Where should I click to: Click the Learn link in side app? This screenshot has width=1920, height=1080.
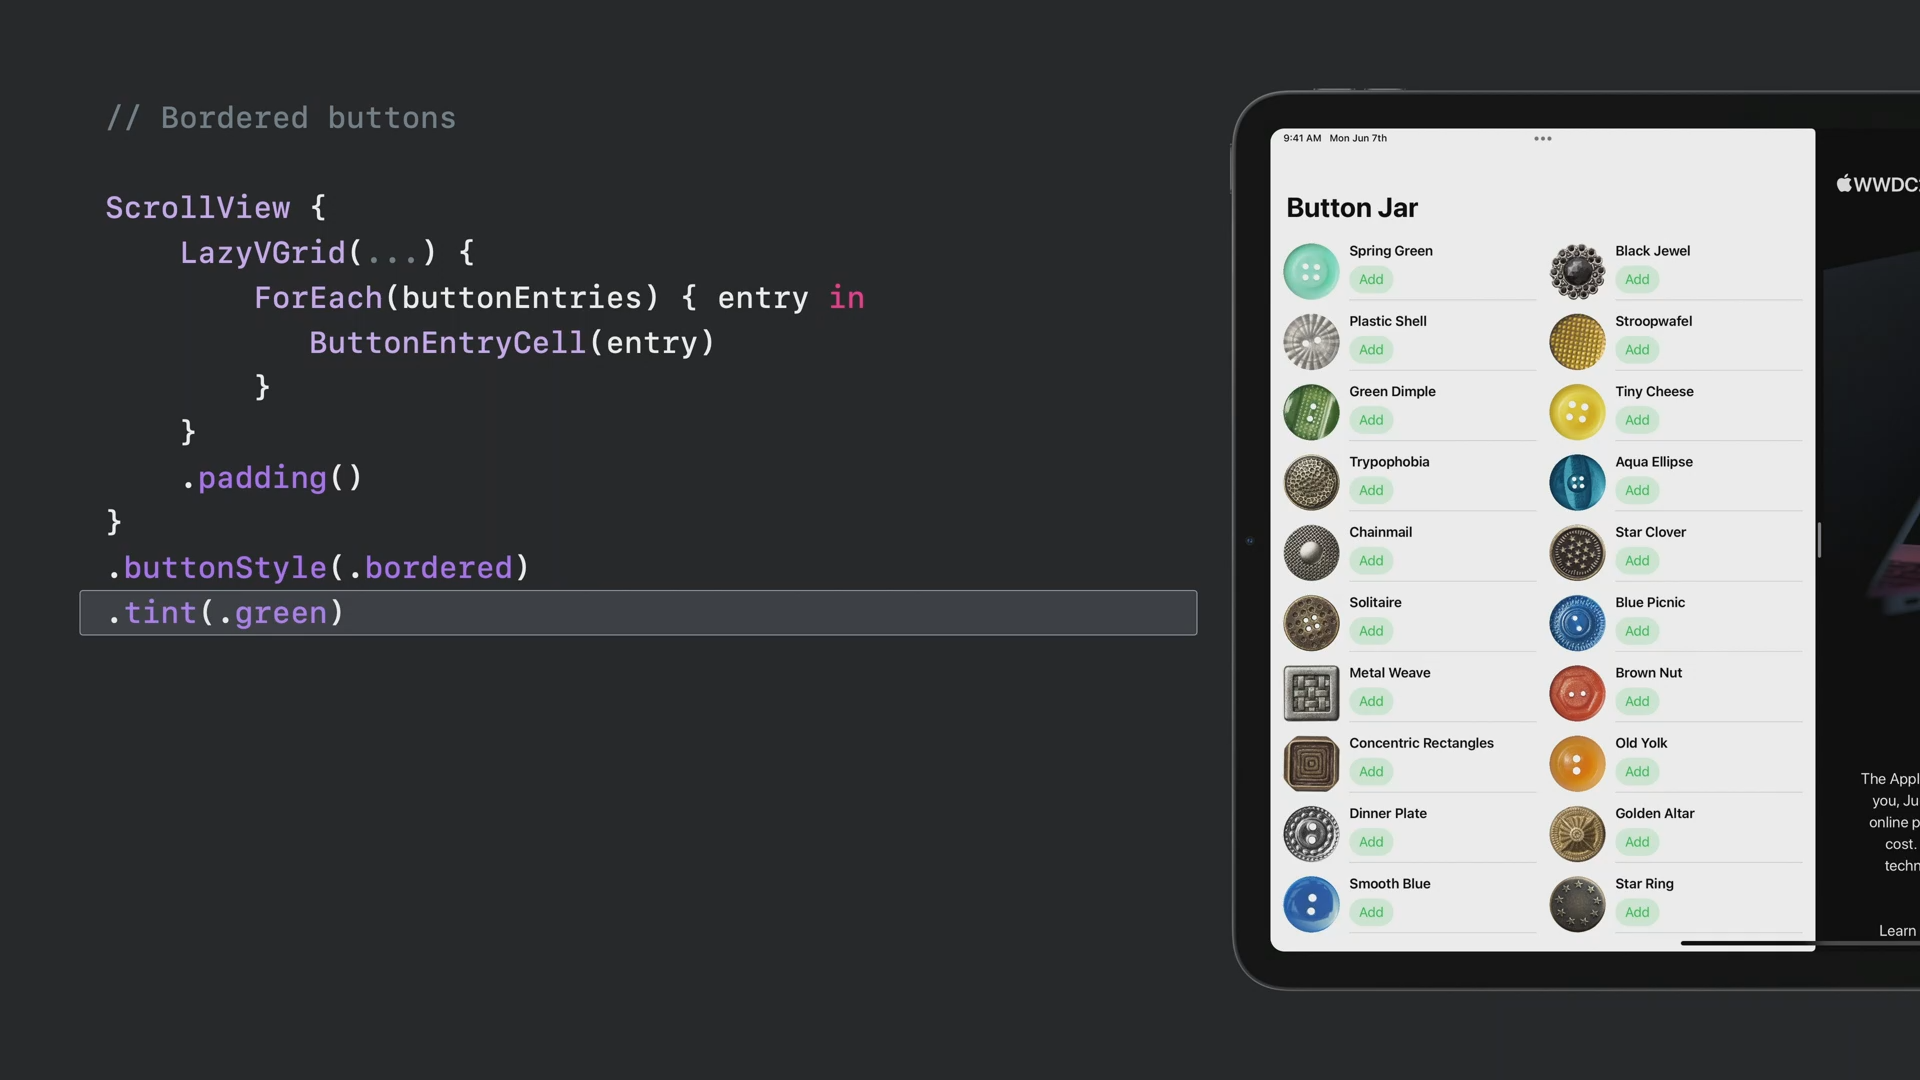click(1897, 931)
